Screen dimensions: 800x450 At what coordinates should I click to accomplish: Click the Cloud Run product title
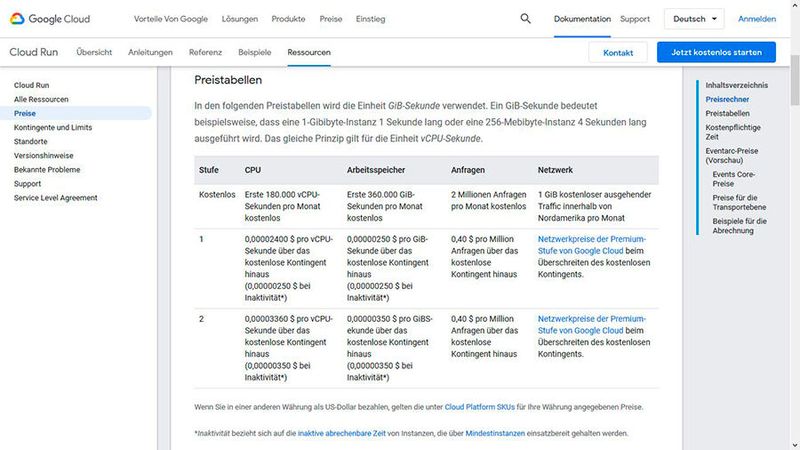tap(34, 52)
